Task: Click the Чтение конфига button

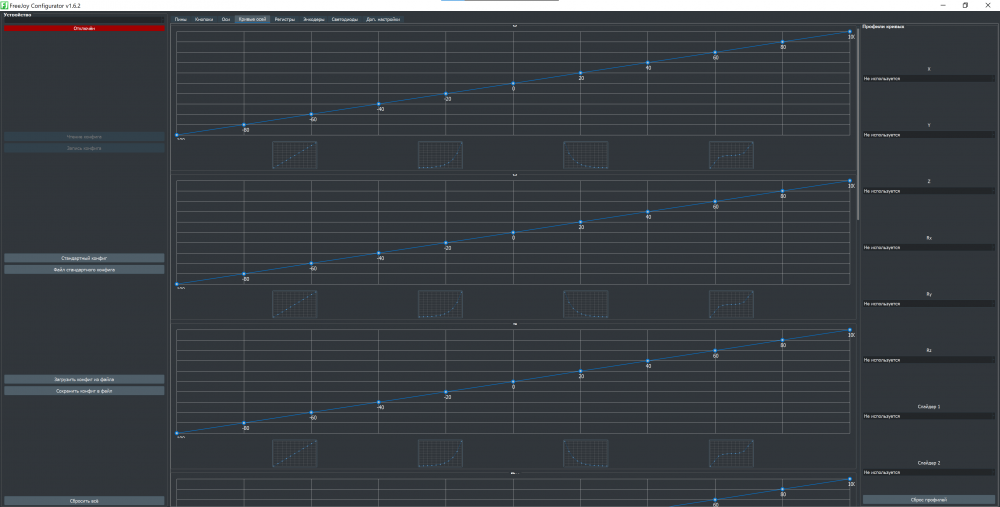Action: coord(84,136)
